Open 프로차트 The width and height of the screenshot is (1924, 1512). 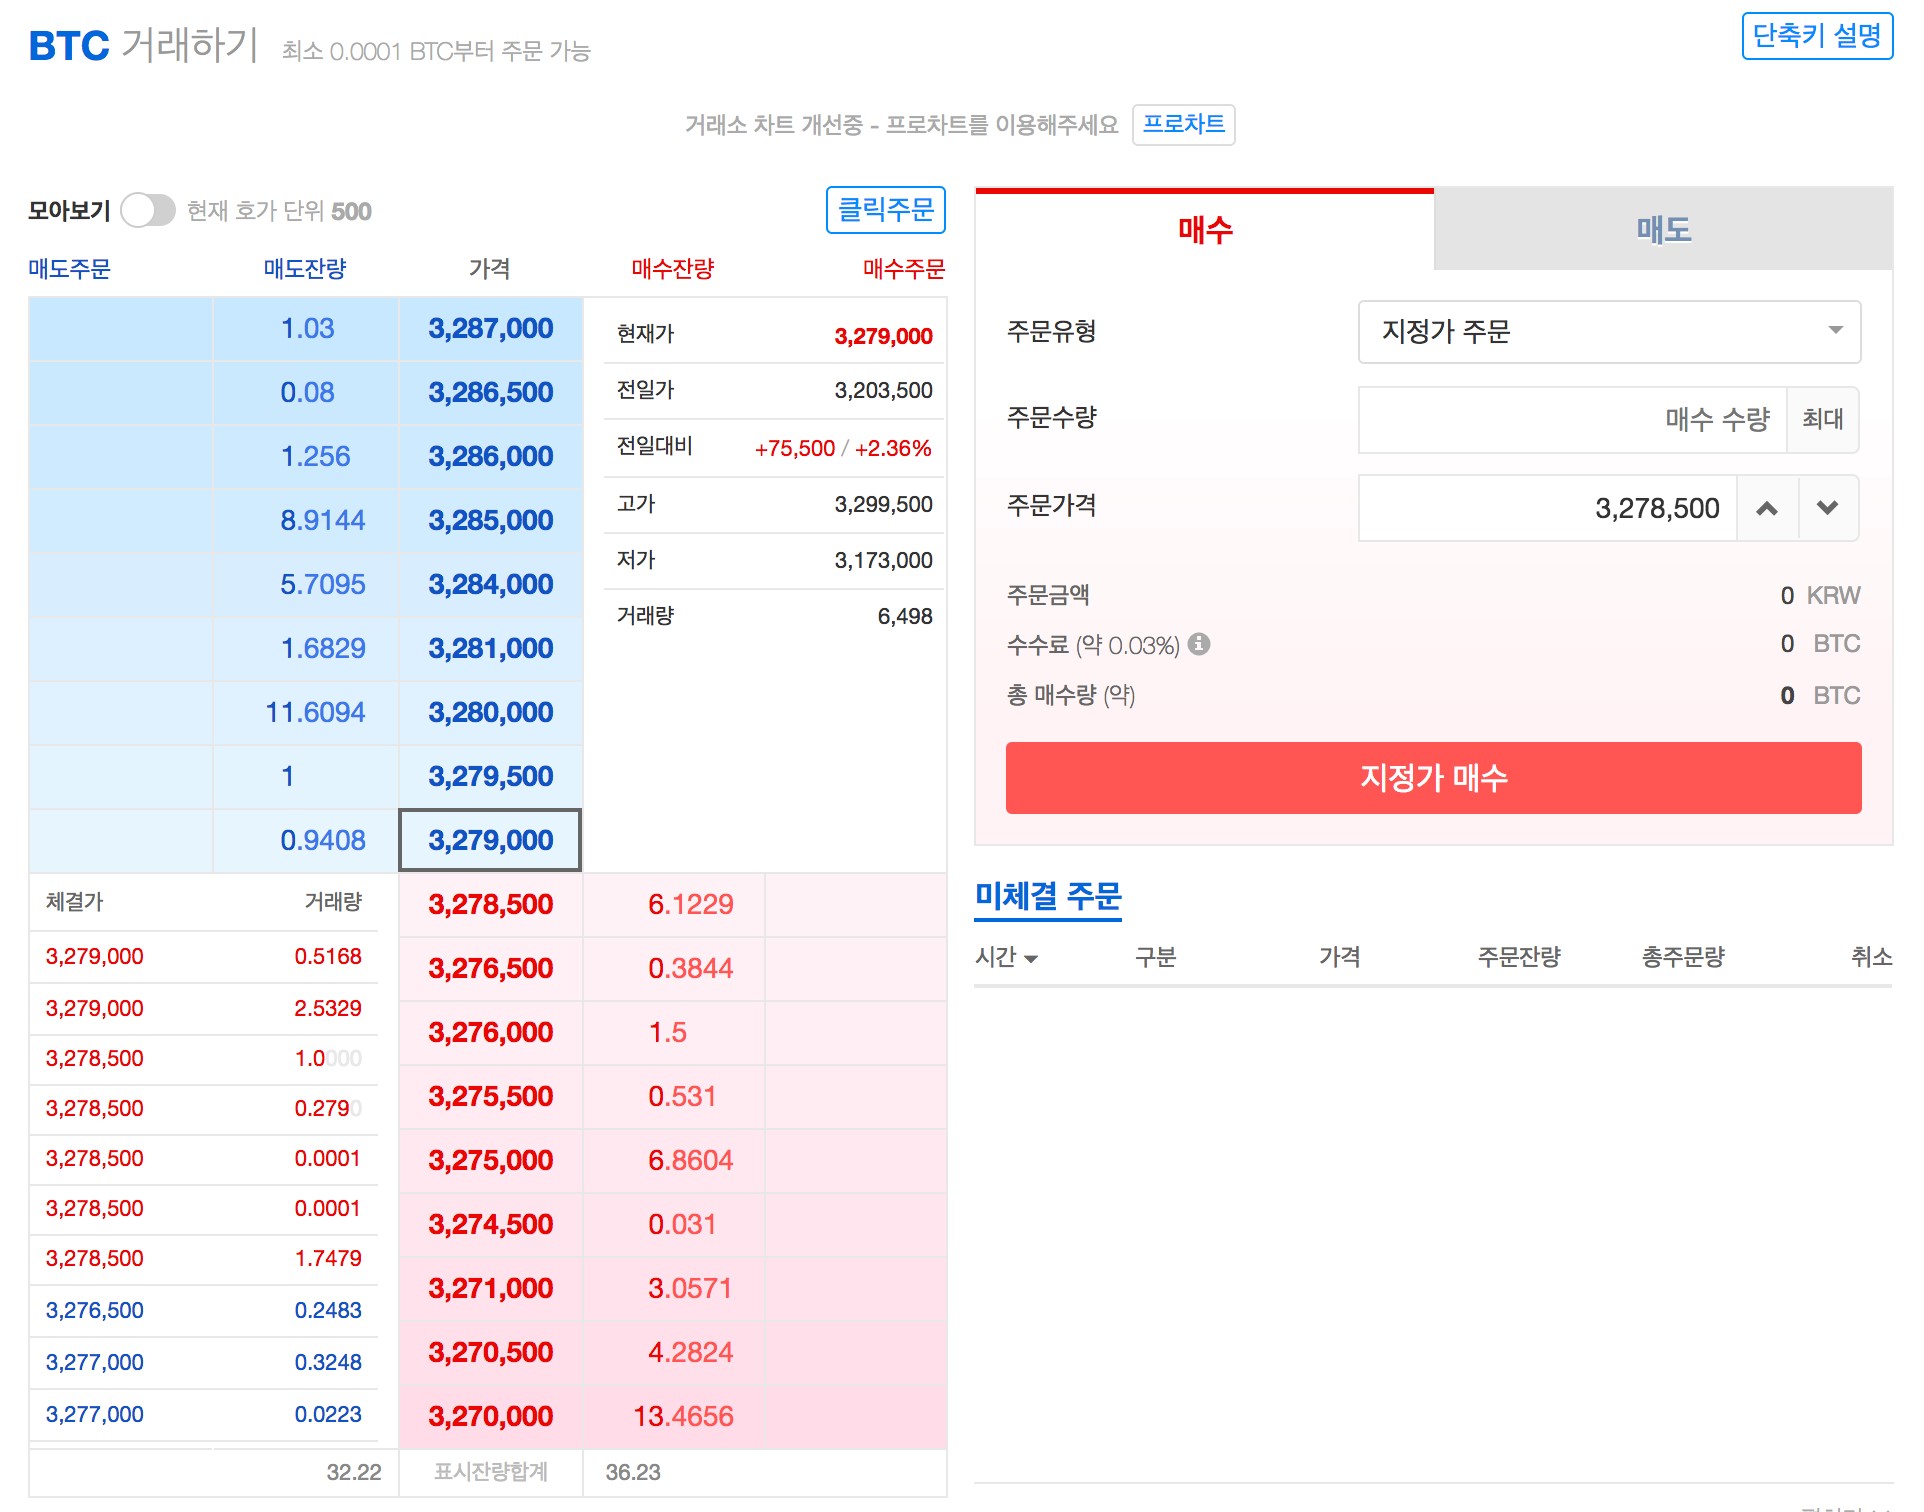point(1184,124)
